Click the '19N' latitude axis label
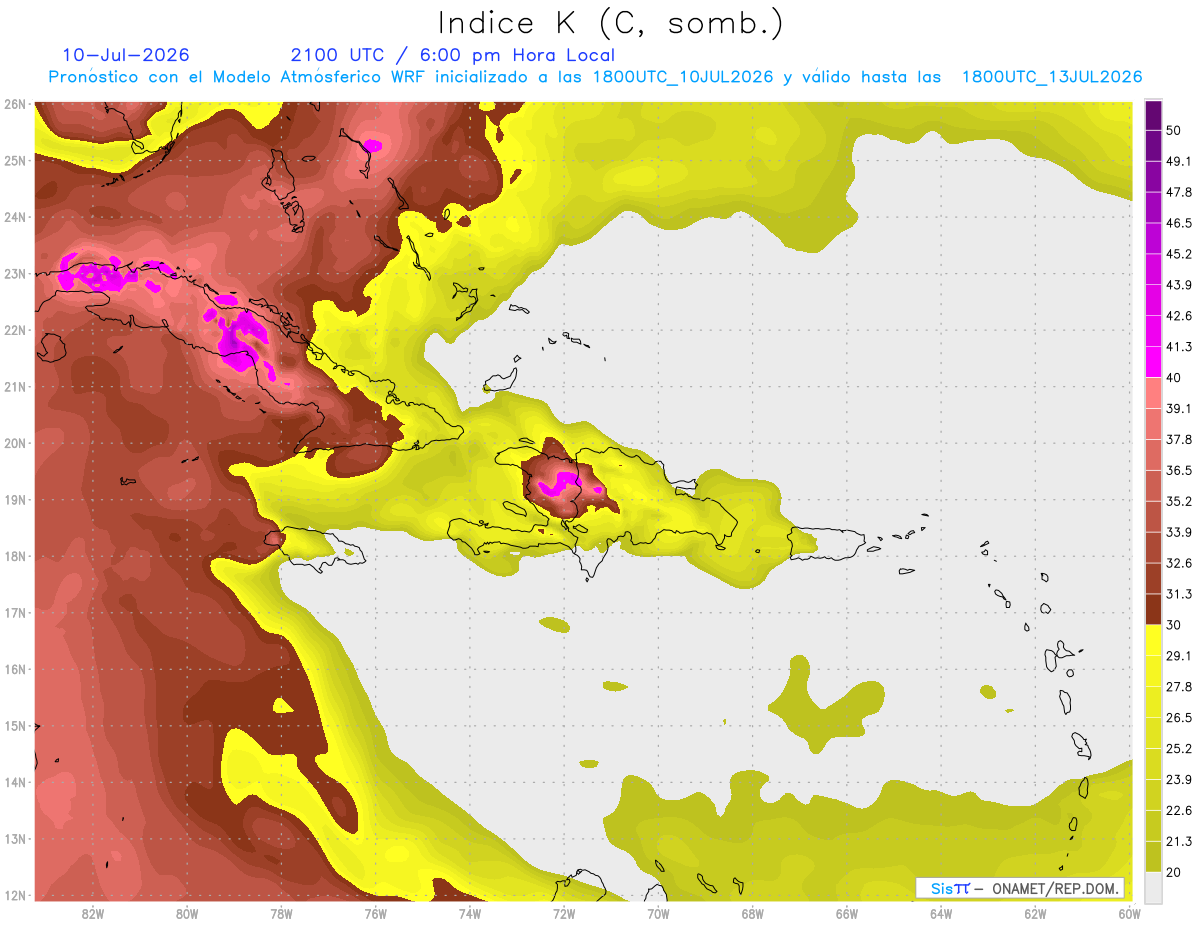1200x927 pixels. point(15,500)
